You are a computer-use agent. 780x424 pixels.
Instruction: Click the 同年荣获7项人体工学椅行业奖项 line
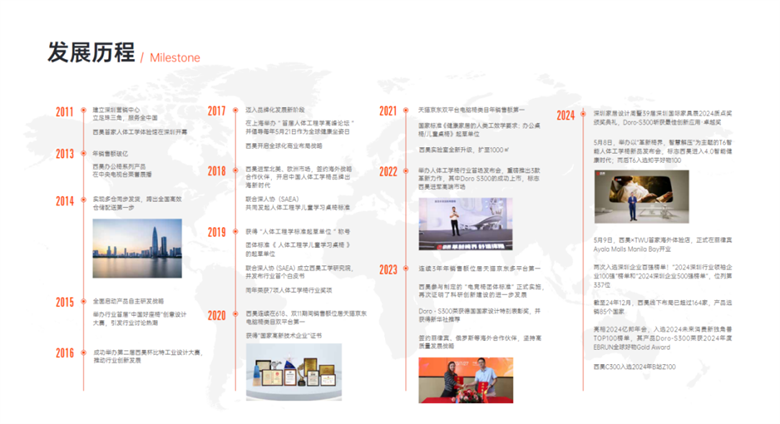289,290
